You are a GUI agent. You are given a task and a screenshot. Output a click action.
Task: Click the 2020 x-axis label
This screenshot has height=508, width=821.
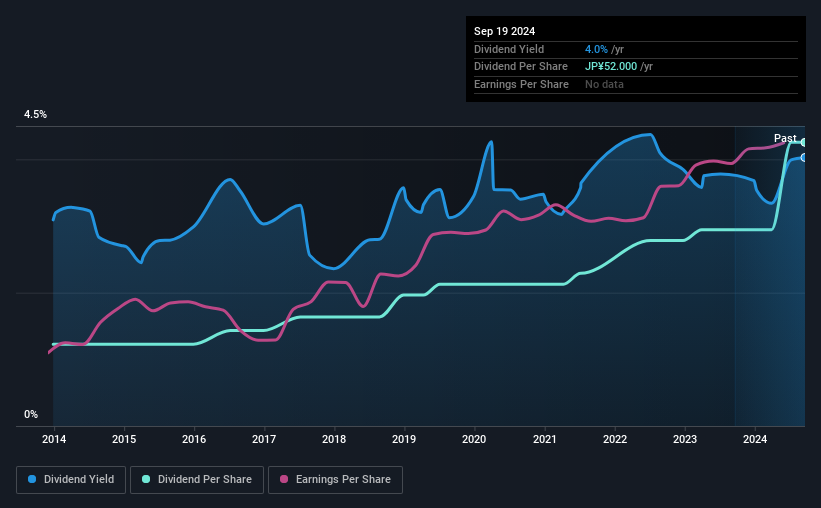(x=474, y=439)
